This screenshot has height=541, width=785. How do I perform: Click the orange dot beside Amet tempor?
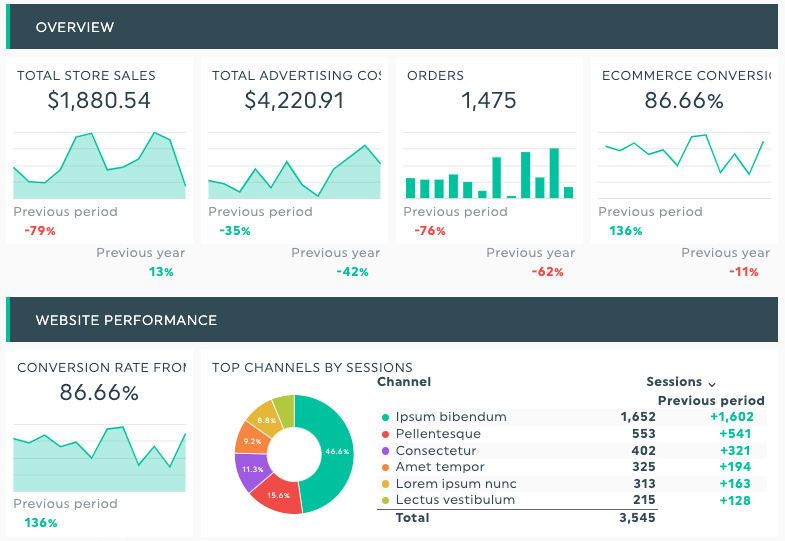point(385,467)
